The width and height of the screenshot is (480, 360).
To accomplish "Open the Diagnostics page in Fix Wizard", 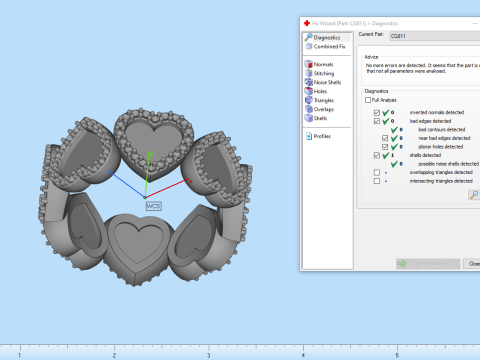I will coord(327,37).
